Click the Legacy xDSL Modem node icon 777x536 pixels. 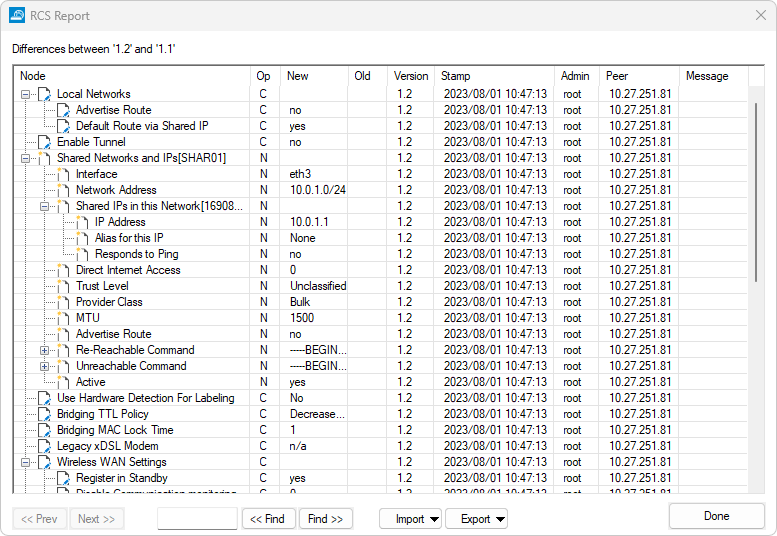(x=45, y=446)
